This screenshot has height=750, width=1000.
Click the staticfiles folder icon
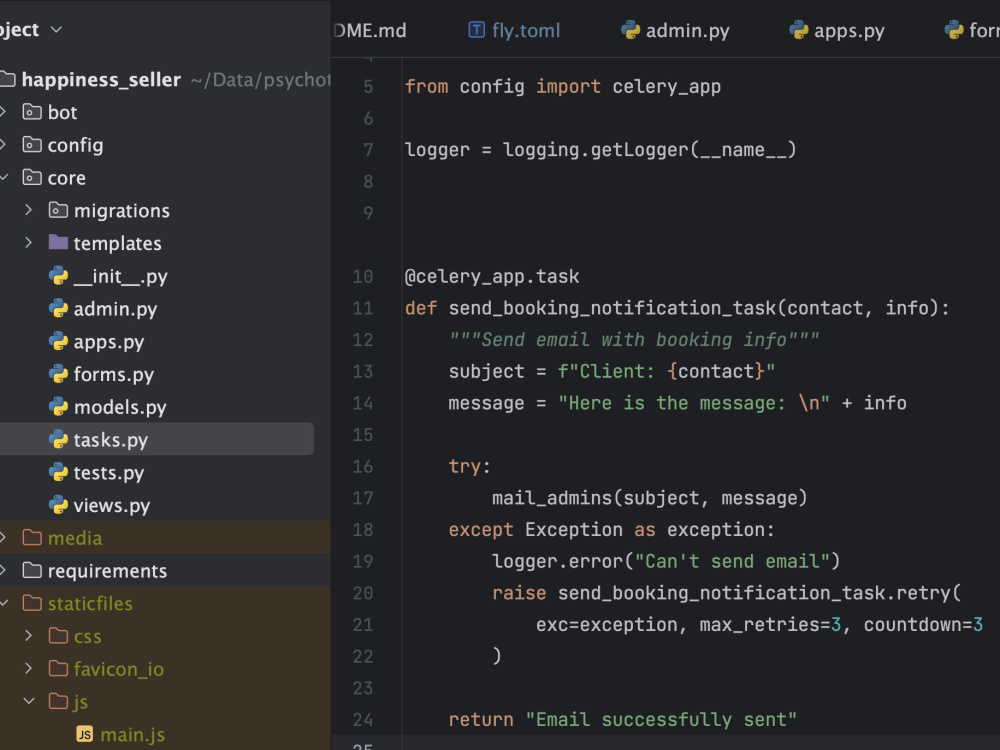(x=32, y=603)
